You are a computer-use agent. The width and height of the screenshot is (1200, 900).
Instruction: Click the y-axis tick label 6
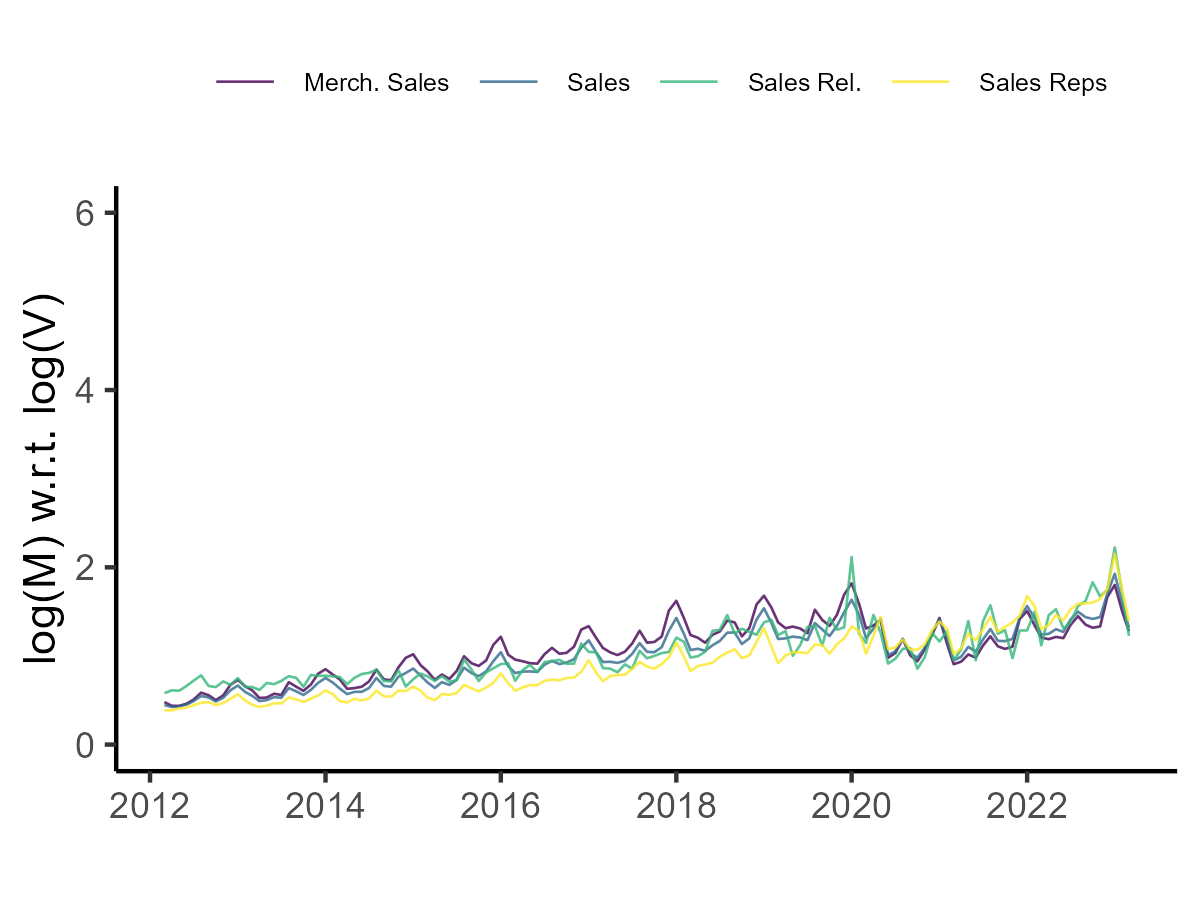[x=84, y=213]
